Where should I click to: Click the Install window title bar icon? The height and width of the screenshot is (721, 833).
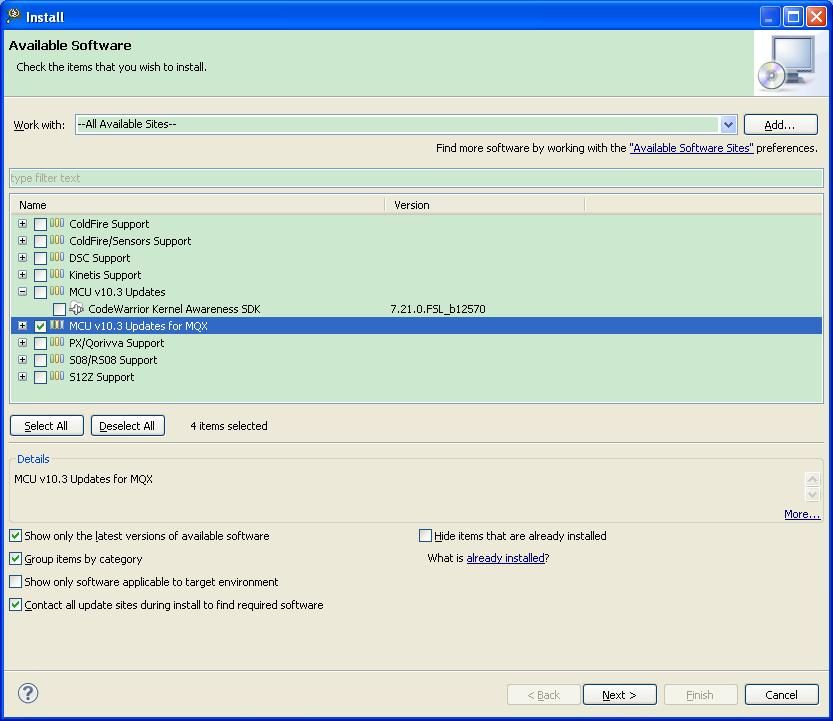click(x=14, y=16)
